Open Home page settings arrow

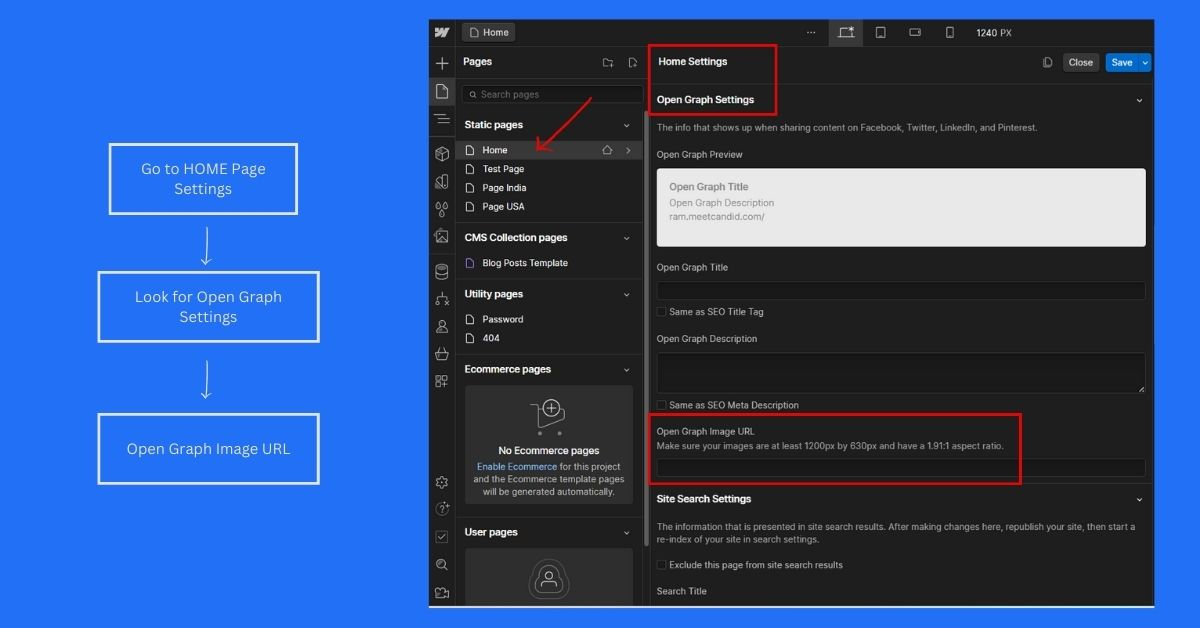(x=628, y=150)
